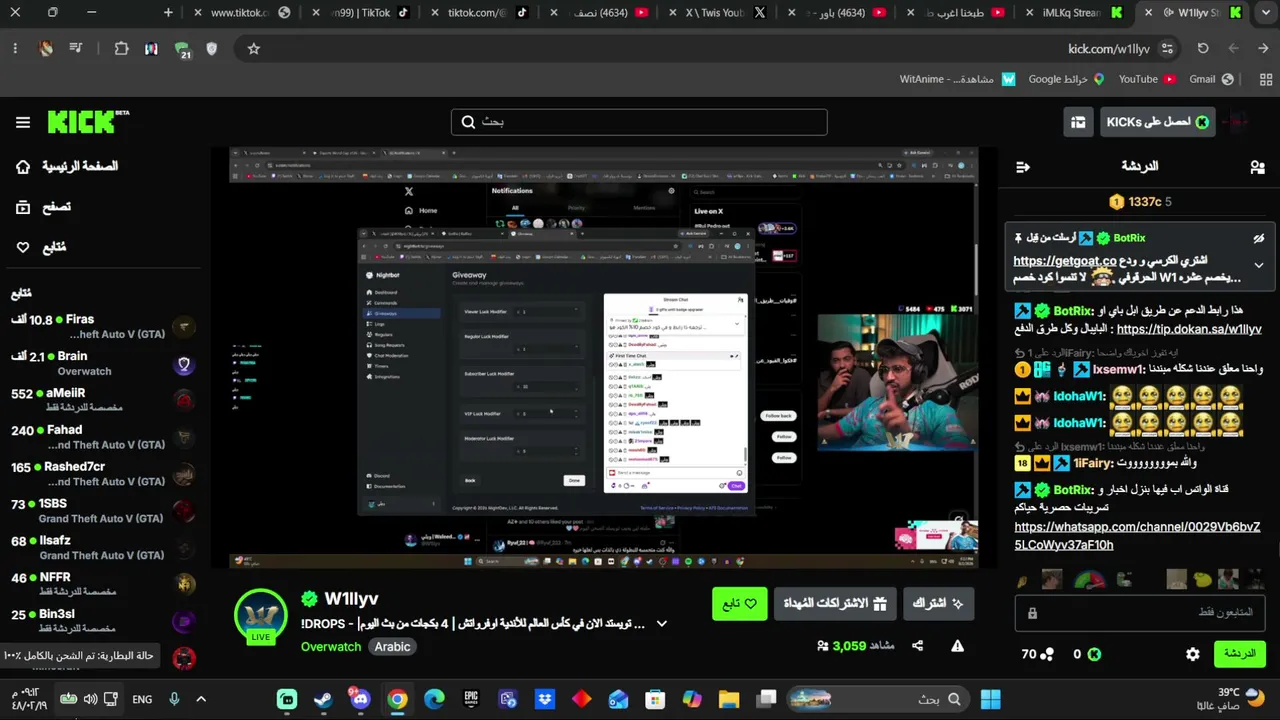
Task: Click the followers-only chat input box
Action: click(x=1140, y=612)
